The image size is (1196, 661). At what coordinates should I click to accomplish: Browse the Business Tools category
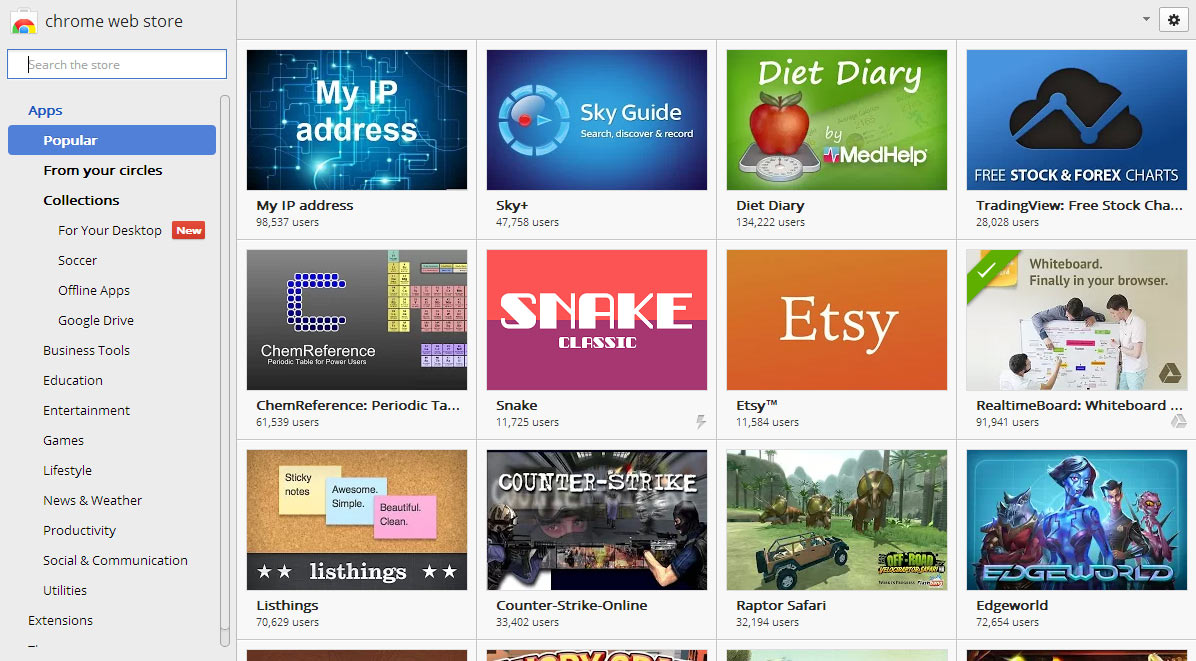(86, 351)
